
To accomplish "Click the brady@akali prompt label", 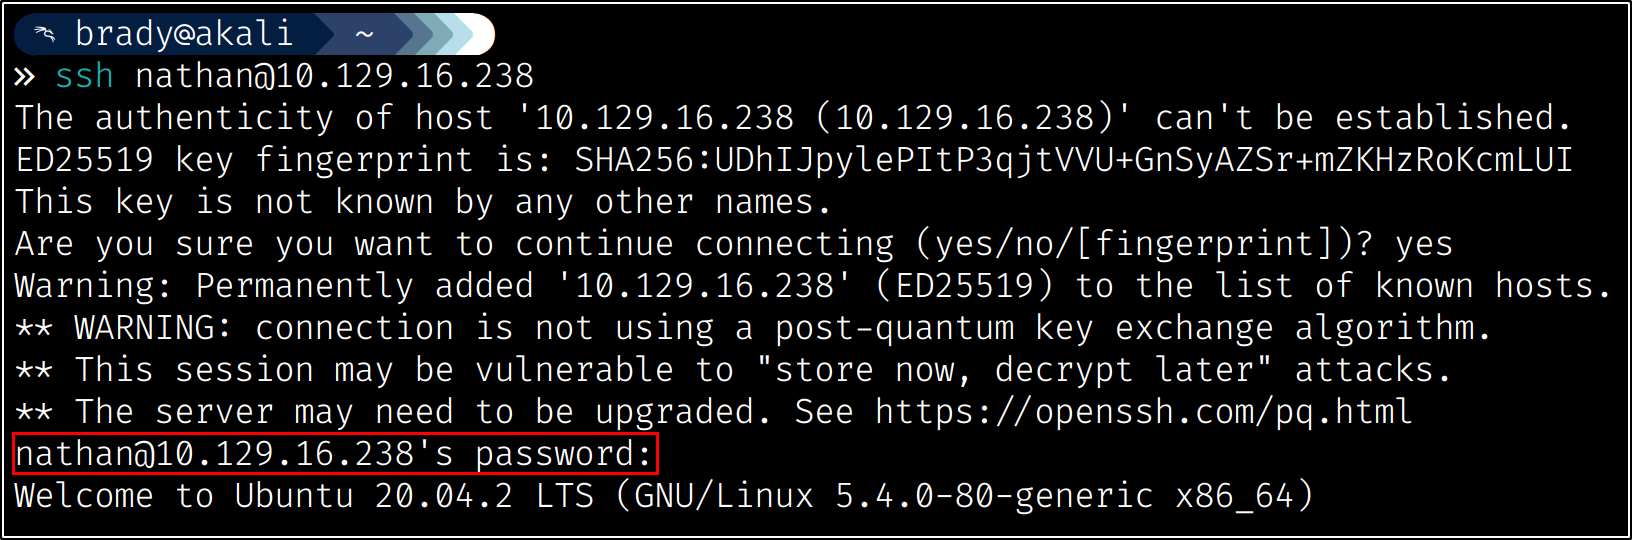I will coord(184,35).
